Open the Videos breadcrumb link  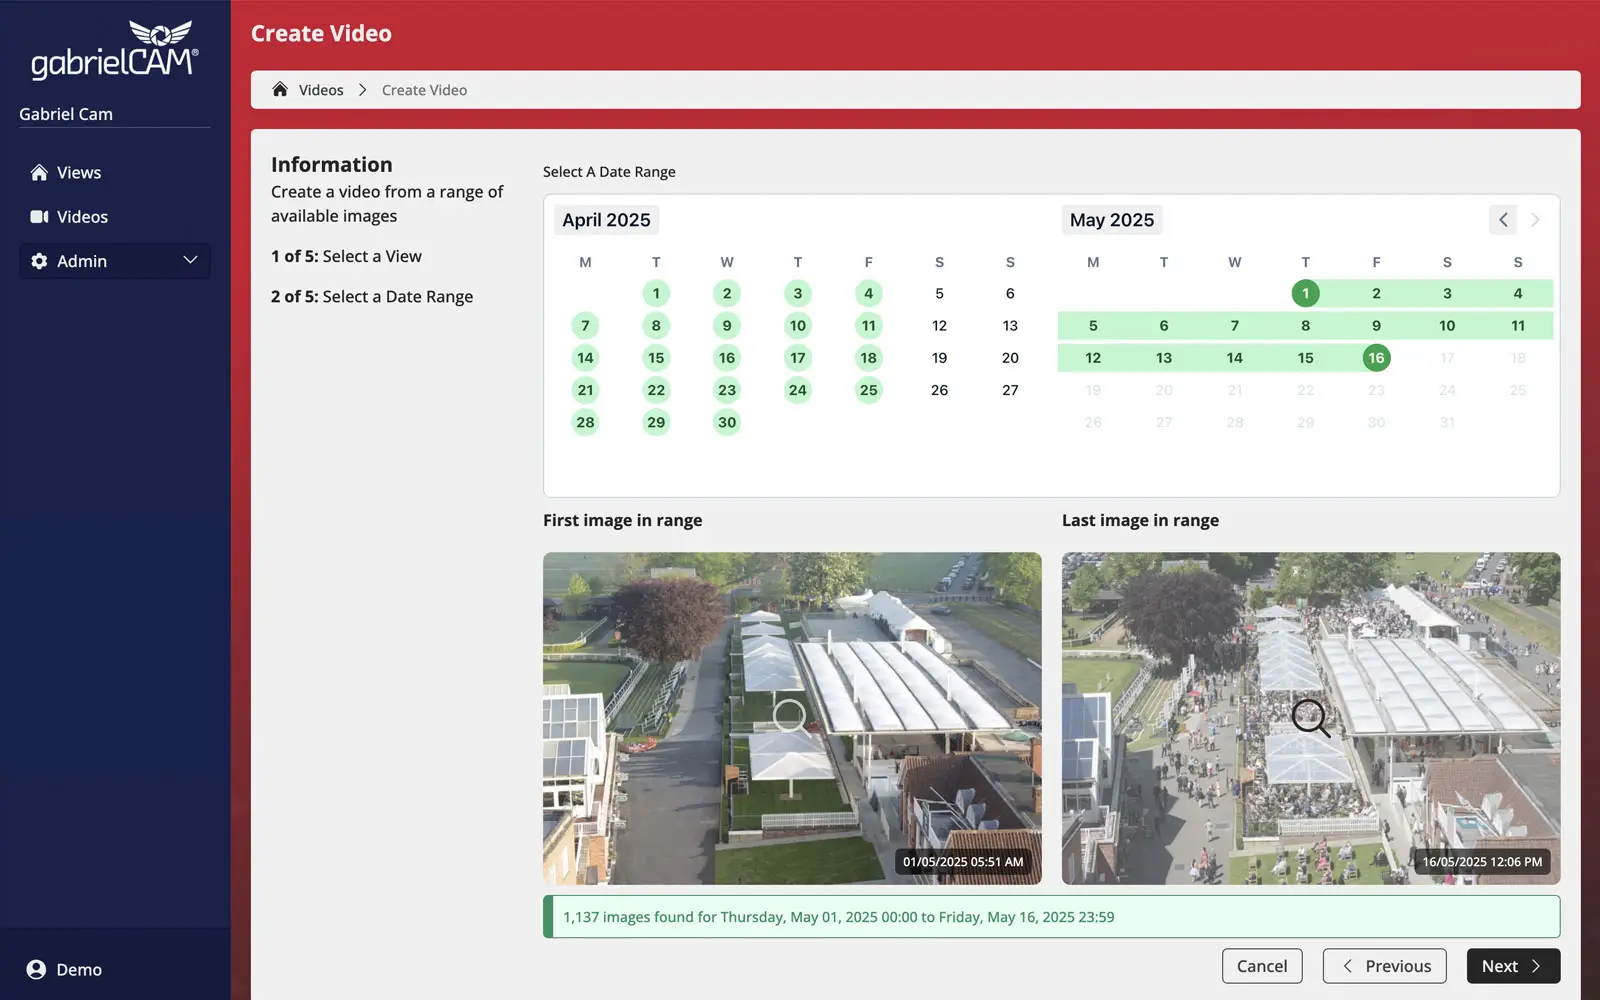coord(321,90)
